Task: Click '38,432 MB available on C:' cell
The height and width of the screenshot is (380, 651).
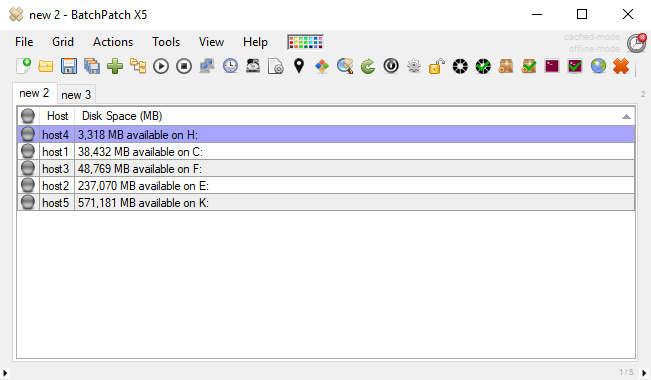Action: (355, 152)
